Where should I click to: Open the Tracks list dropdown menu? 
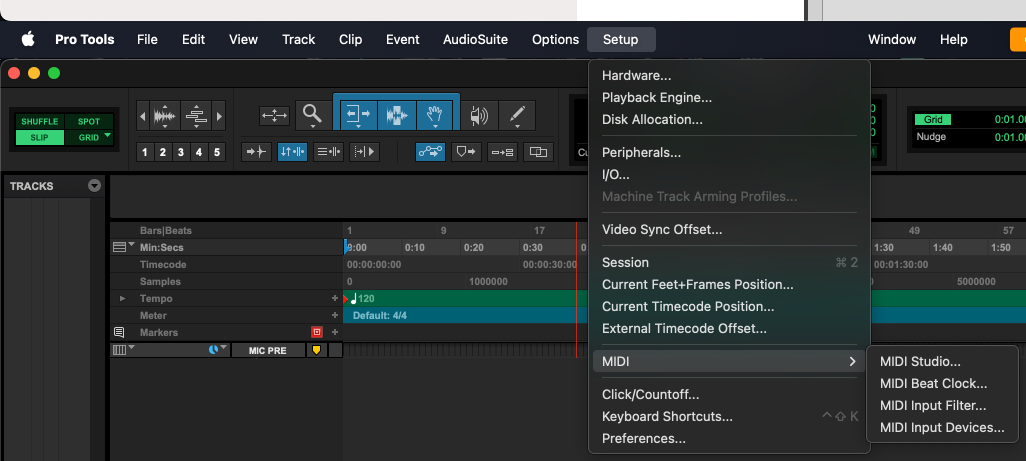click(x=95, y=186)
